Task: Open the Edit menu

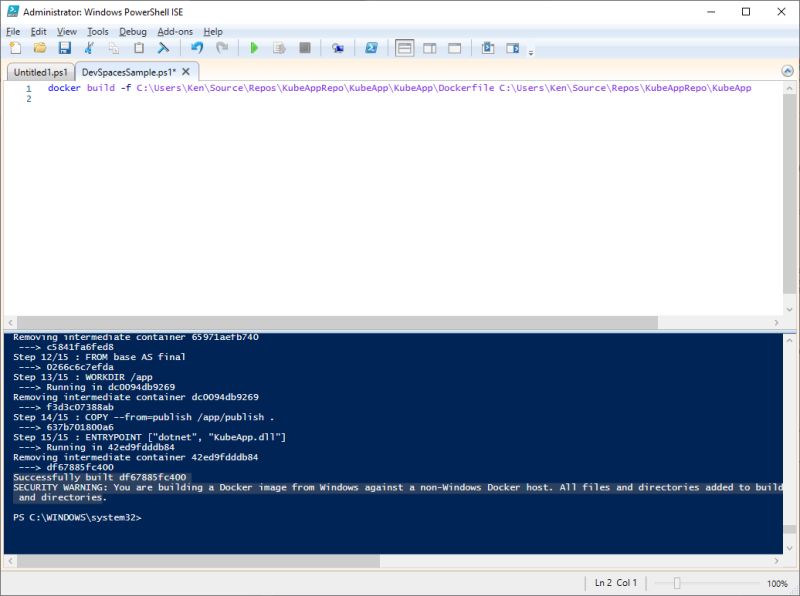Action: 38,32
